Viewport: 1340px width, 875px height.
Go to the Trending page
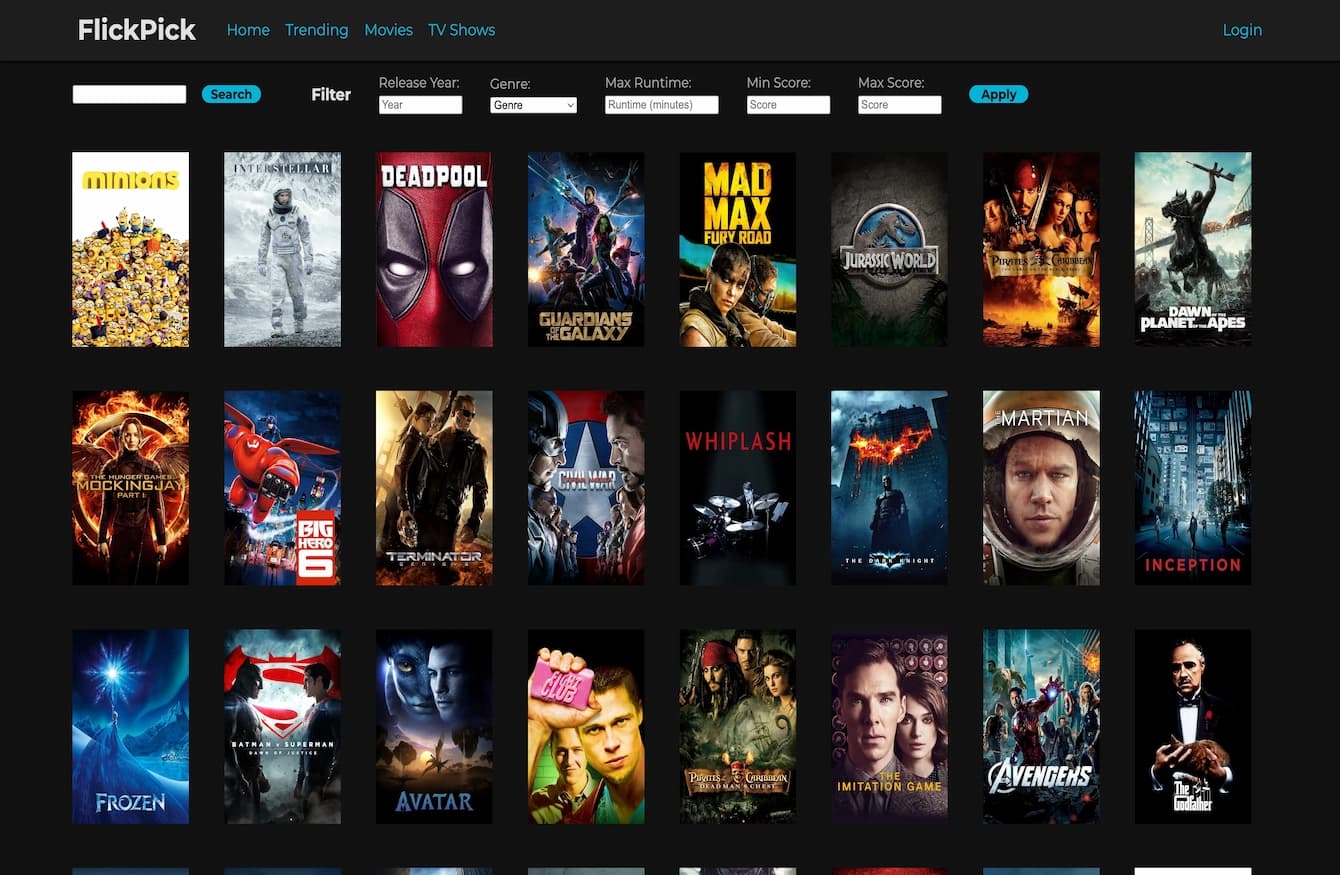[x=316, y=30]
